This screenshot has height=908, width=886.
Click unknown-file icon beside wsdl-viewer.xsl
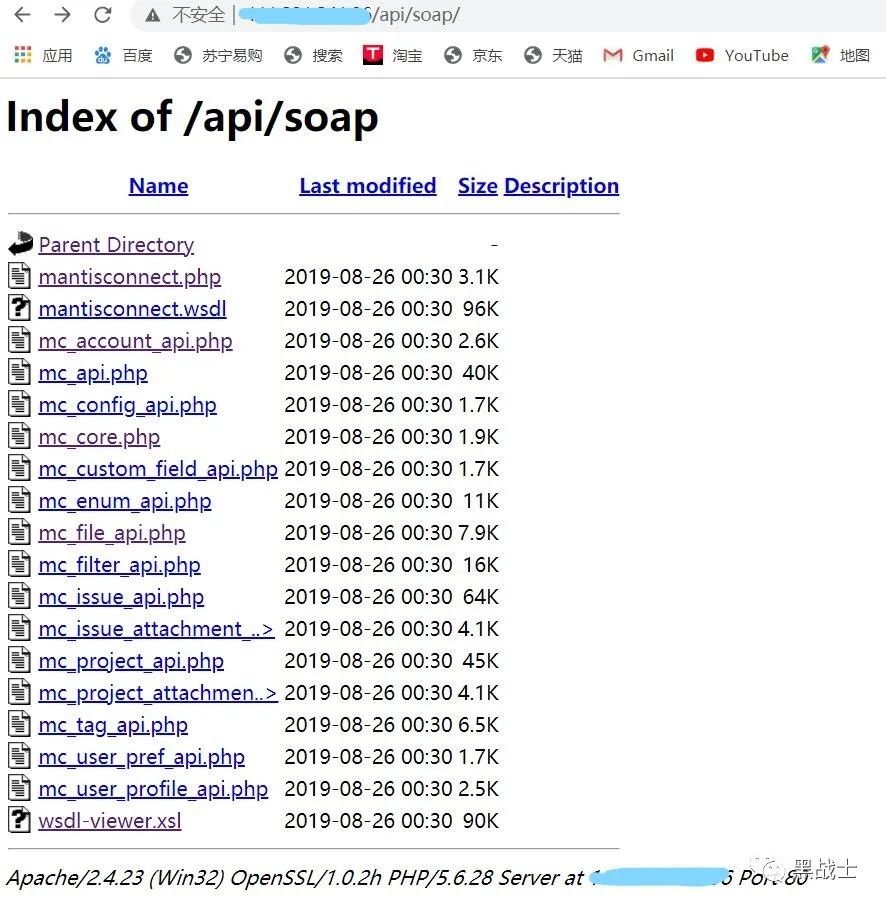click(19, 819)
